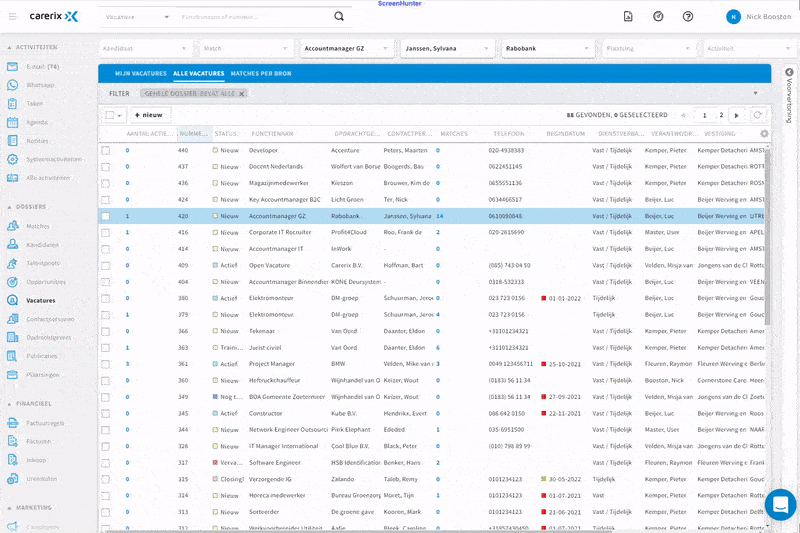
Task: Open table column settings gear
Action: click(764, 134)
